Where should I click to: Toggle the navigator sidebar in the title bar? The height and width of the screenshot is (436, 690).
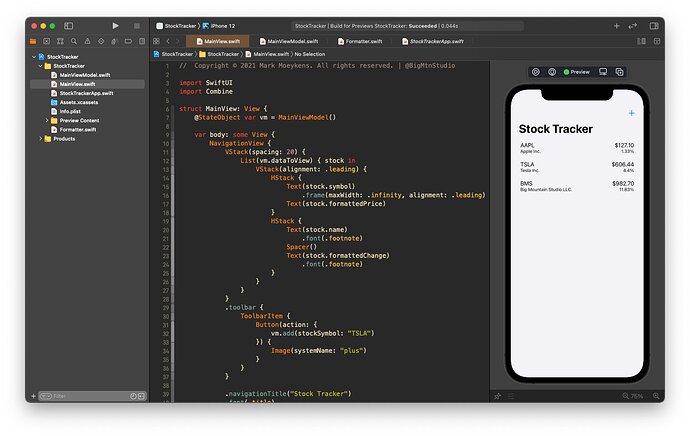tap(69, 26)
